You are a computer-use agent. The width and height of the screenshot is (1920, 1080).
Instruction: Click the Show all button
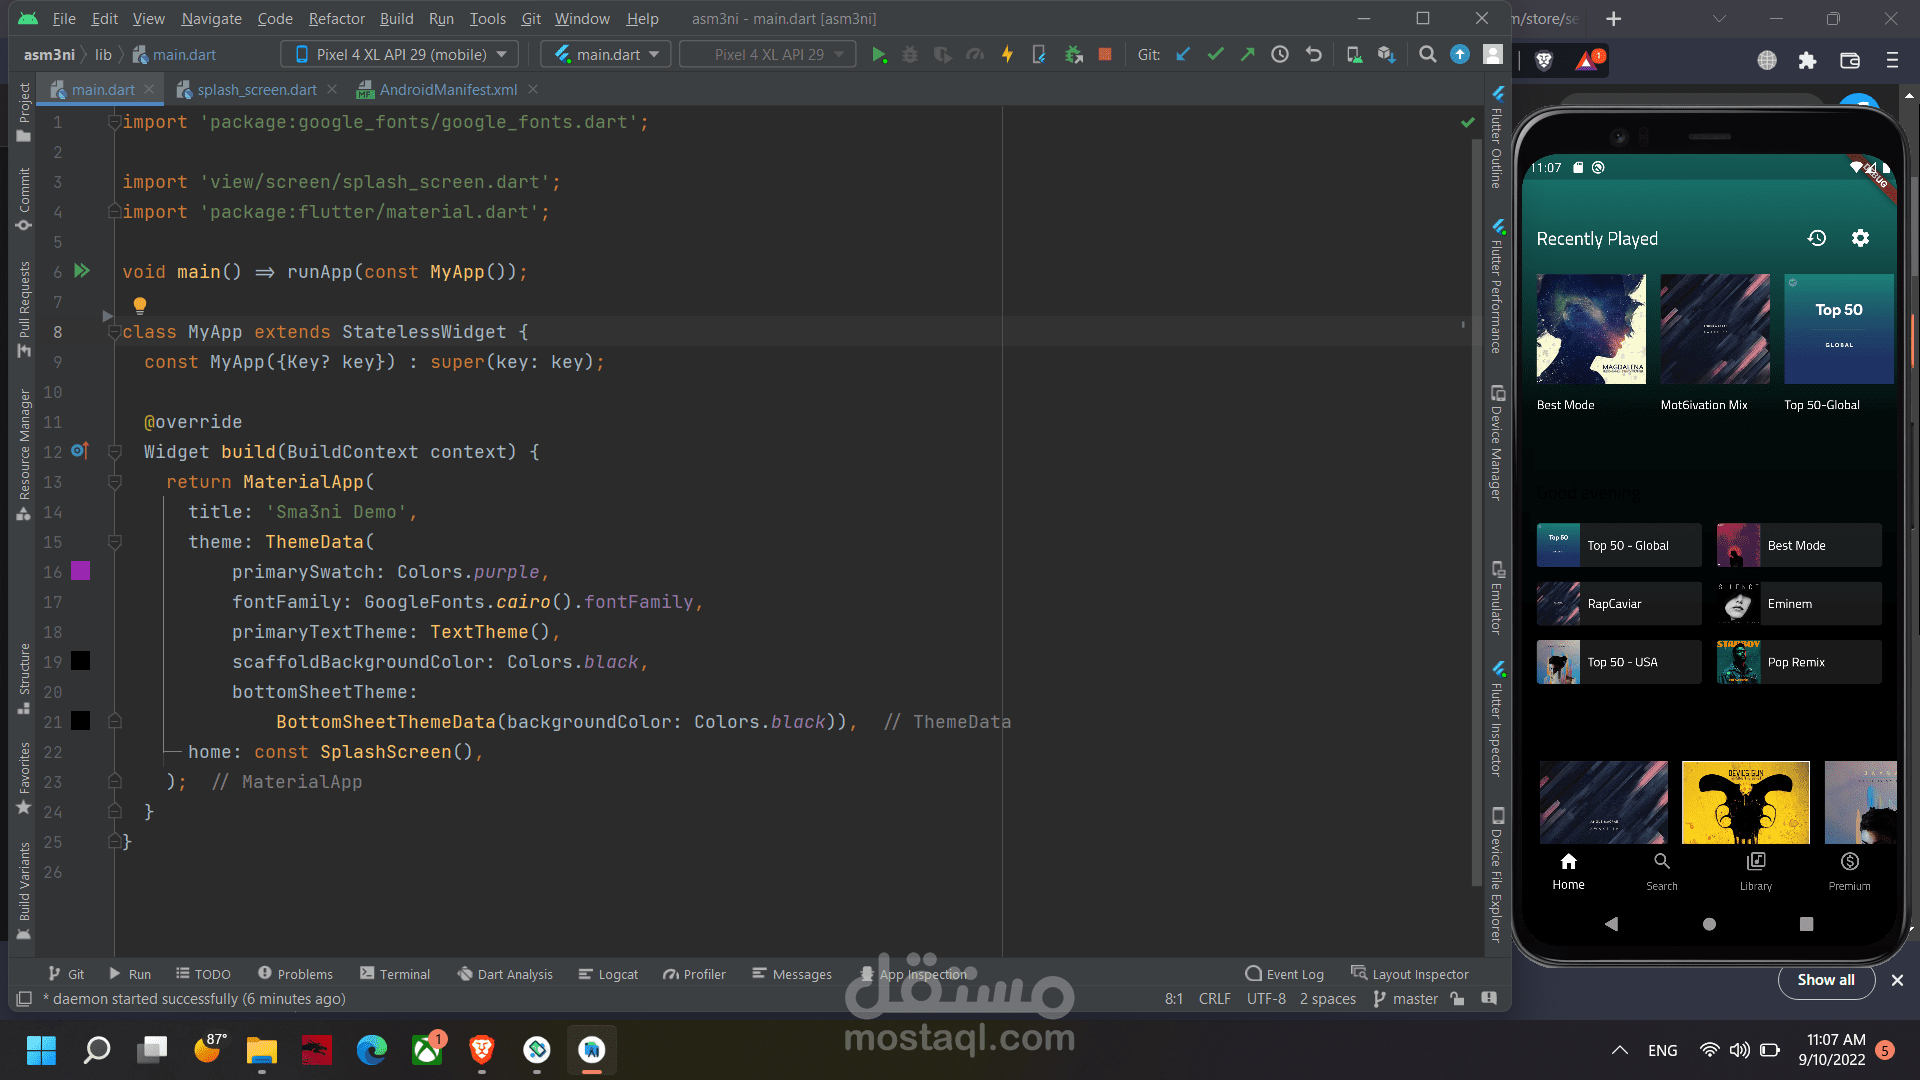click(x=1825, y=980)
